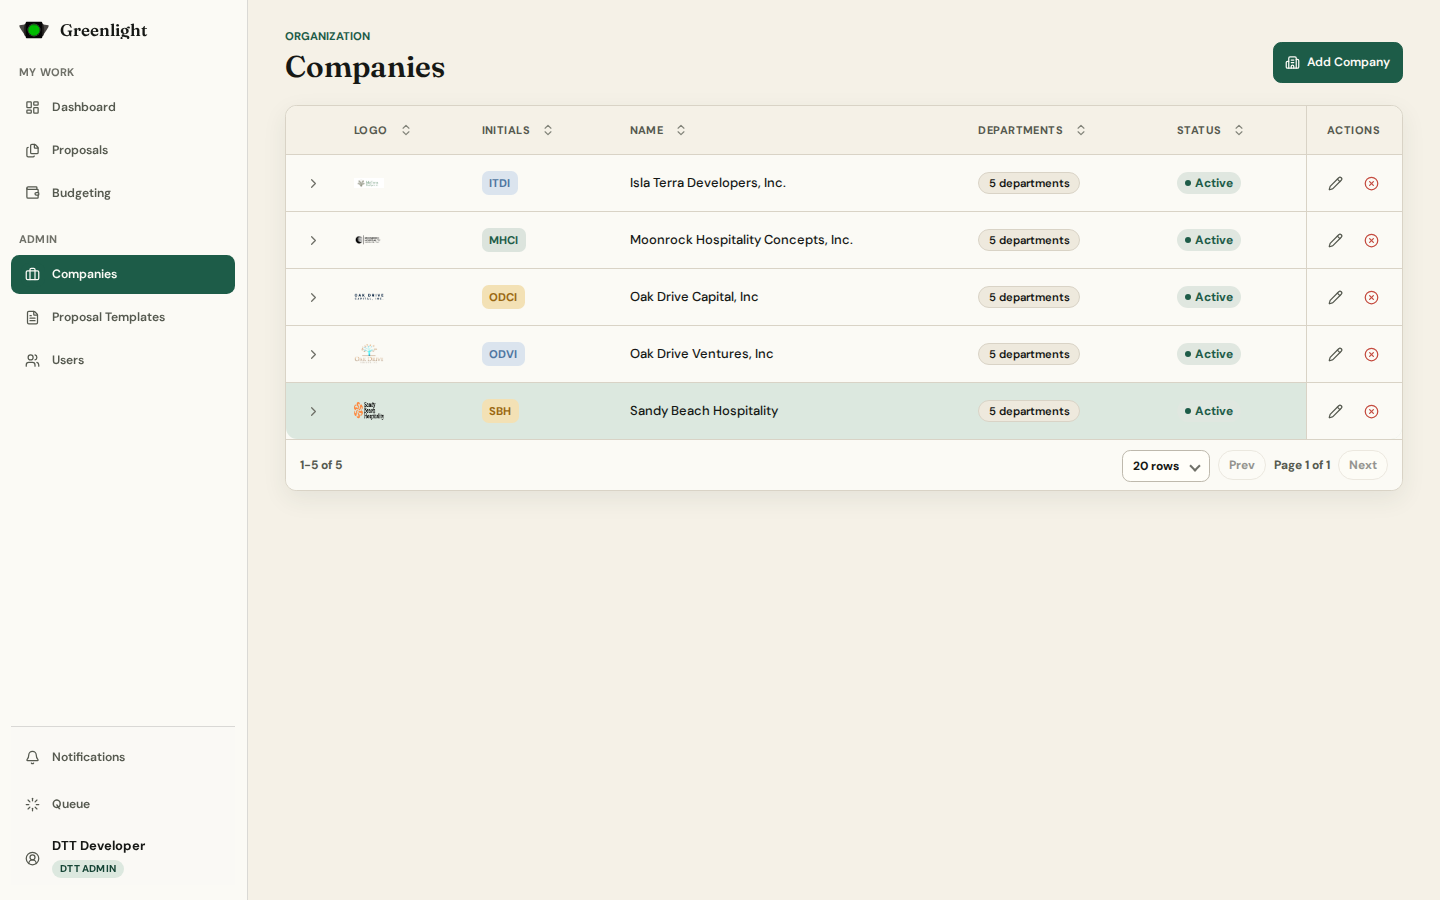The height and width of the screenshot is (900, 1440).
Task: Delete Moonrock Hospitality Concepts via red icon
Action: pos(1371,240)
